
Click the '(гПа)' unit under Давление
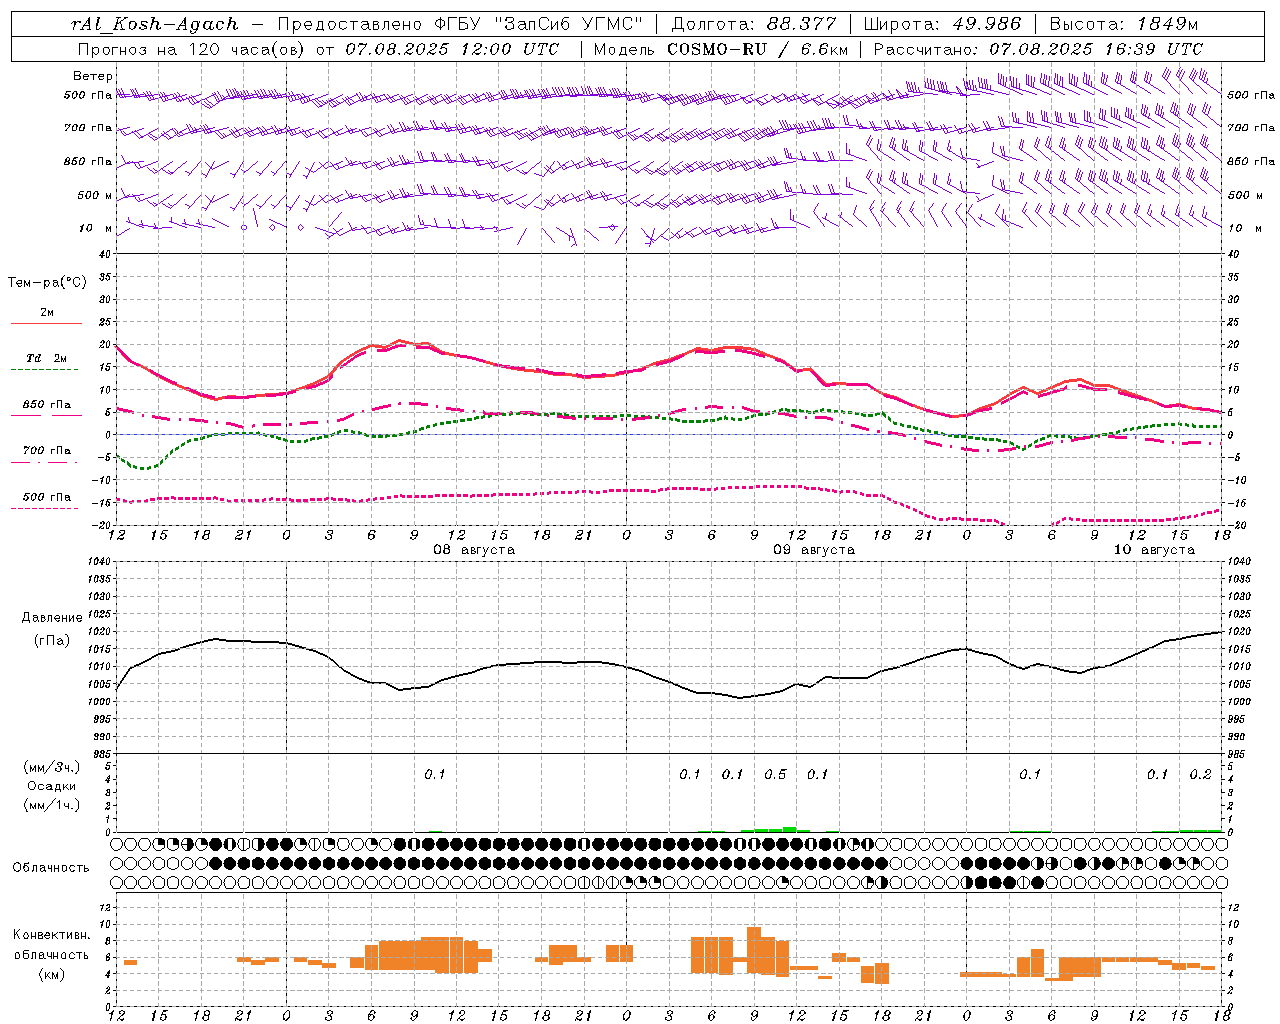click(x=52, y=641)
